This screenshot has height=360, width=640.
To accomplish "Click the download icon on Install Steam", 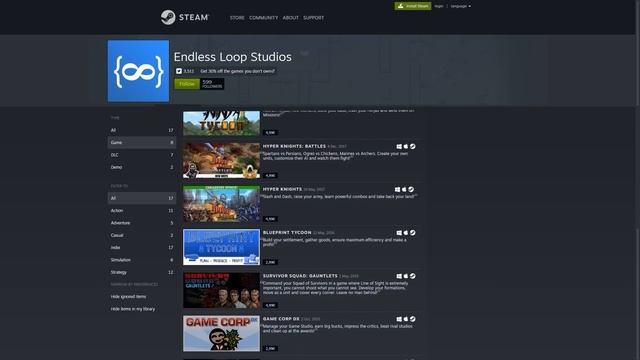I will click(x=400, y=6).
